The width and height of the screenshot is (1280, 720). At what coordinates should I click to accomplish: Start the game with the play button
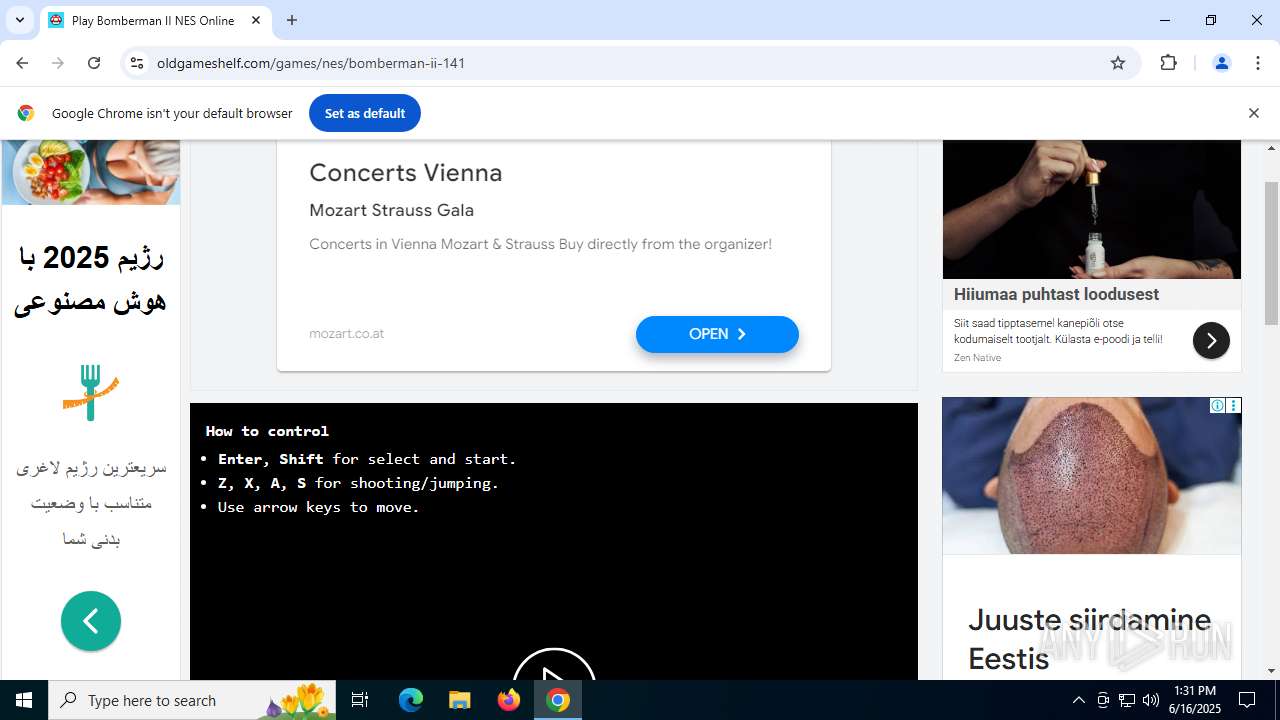554,666
